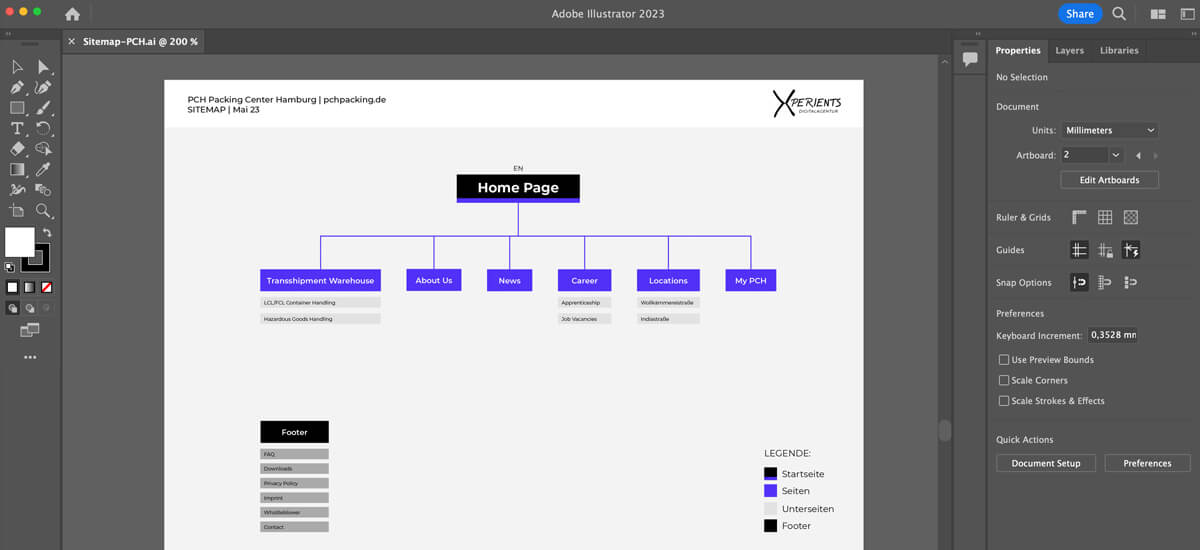Select the Eraser tool
Screen dimensions: 1200x550
[x=17, y=149]
